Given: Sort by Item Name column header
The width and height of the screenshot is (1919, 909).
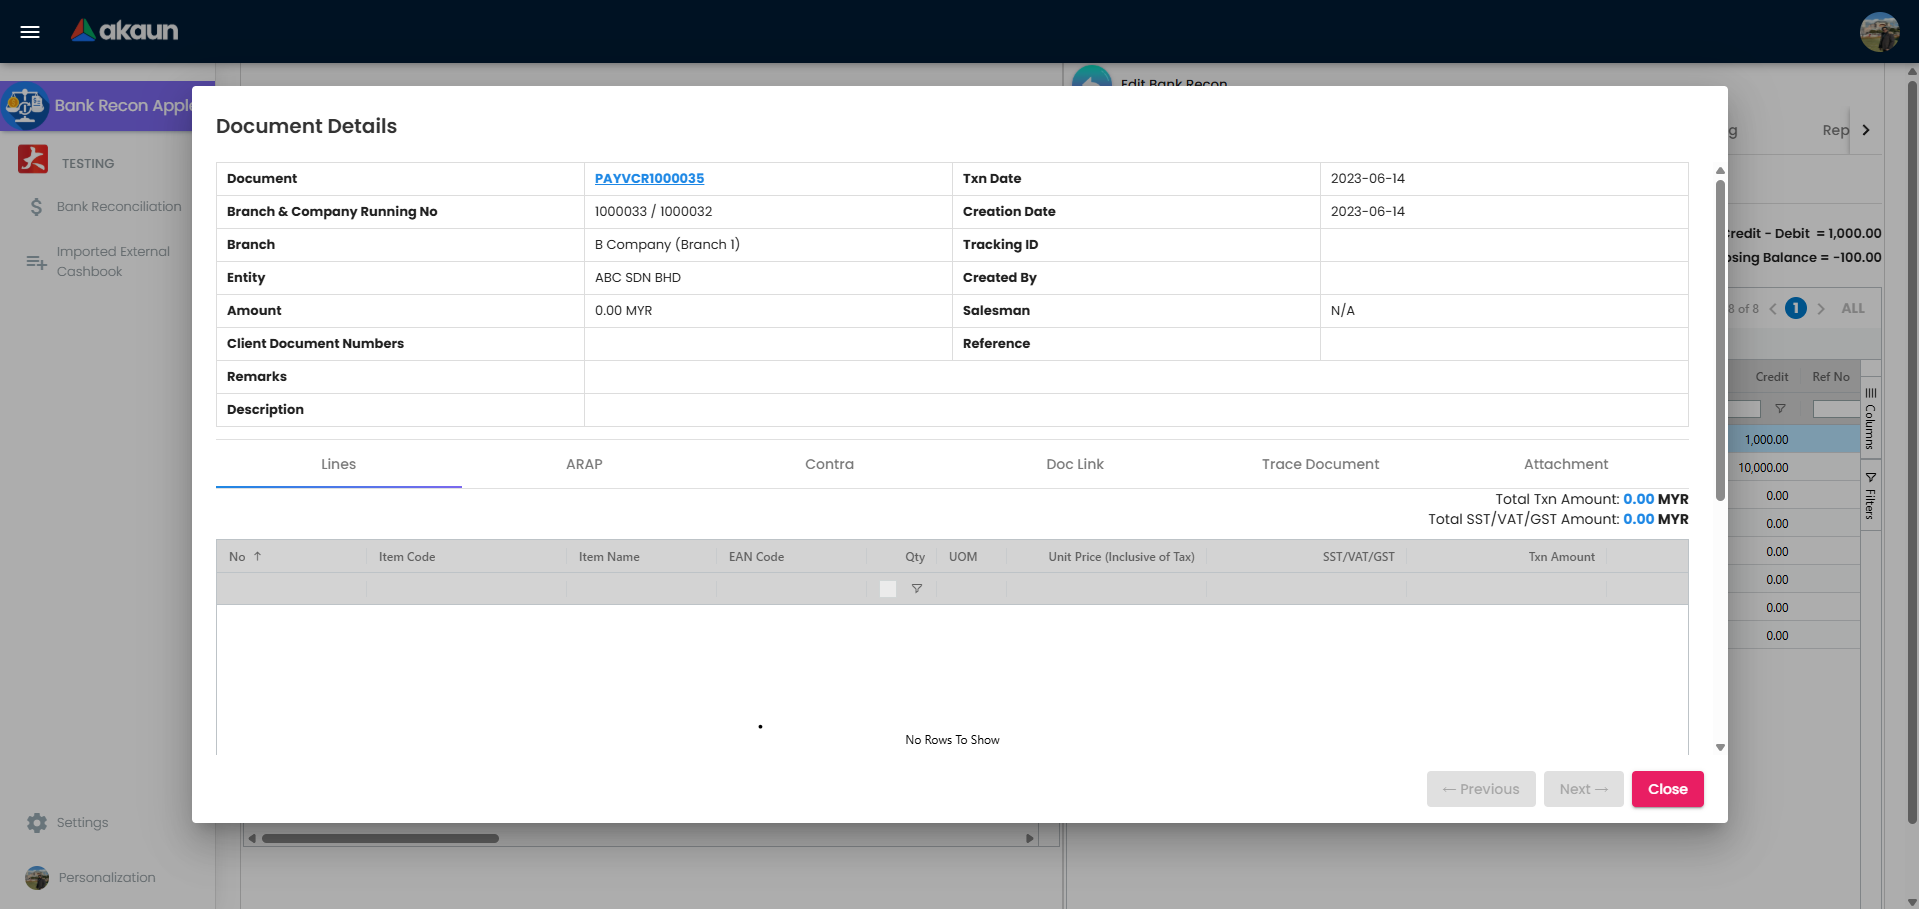Looking at the screenshot, I should point(609,557).
